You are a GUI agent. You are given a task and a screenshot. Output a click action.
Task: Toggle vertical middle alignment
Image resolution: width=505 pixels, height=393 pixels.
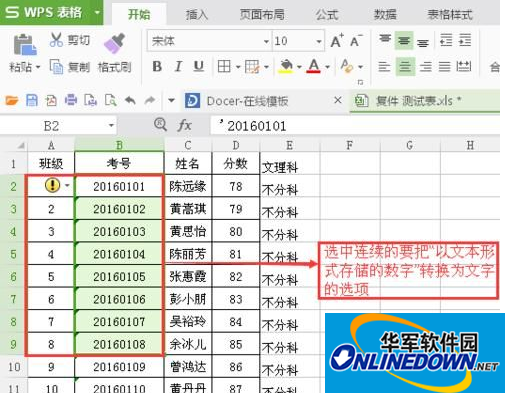[404, 41]
